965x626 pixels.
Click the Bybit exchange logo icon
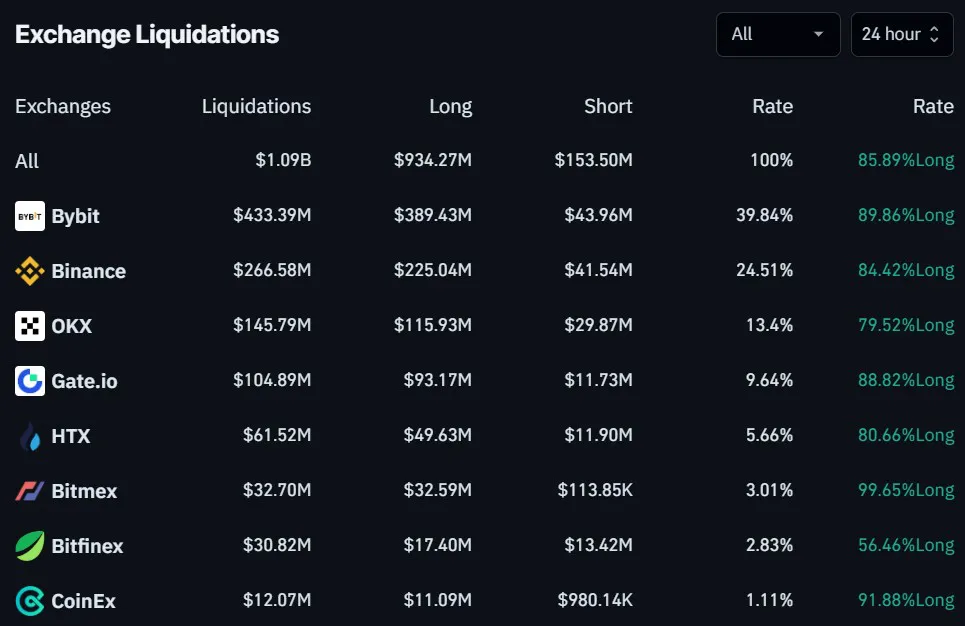point(30,216)
